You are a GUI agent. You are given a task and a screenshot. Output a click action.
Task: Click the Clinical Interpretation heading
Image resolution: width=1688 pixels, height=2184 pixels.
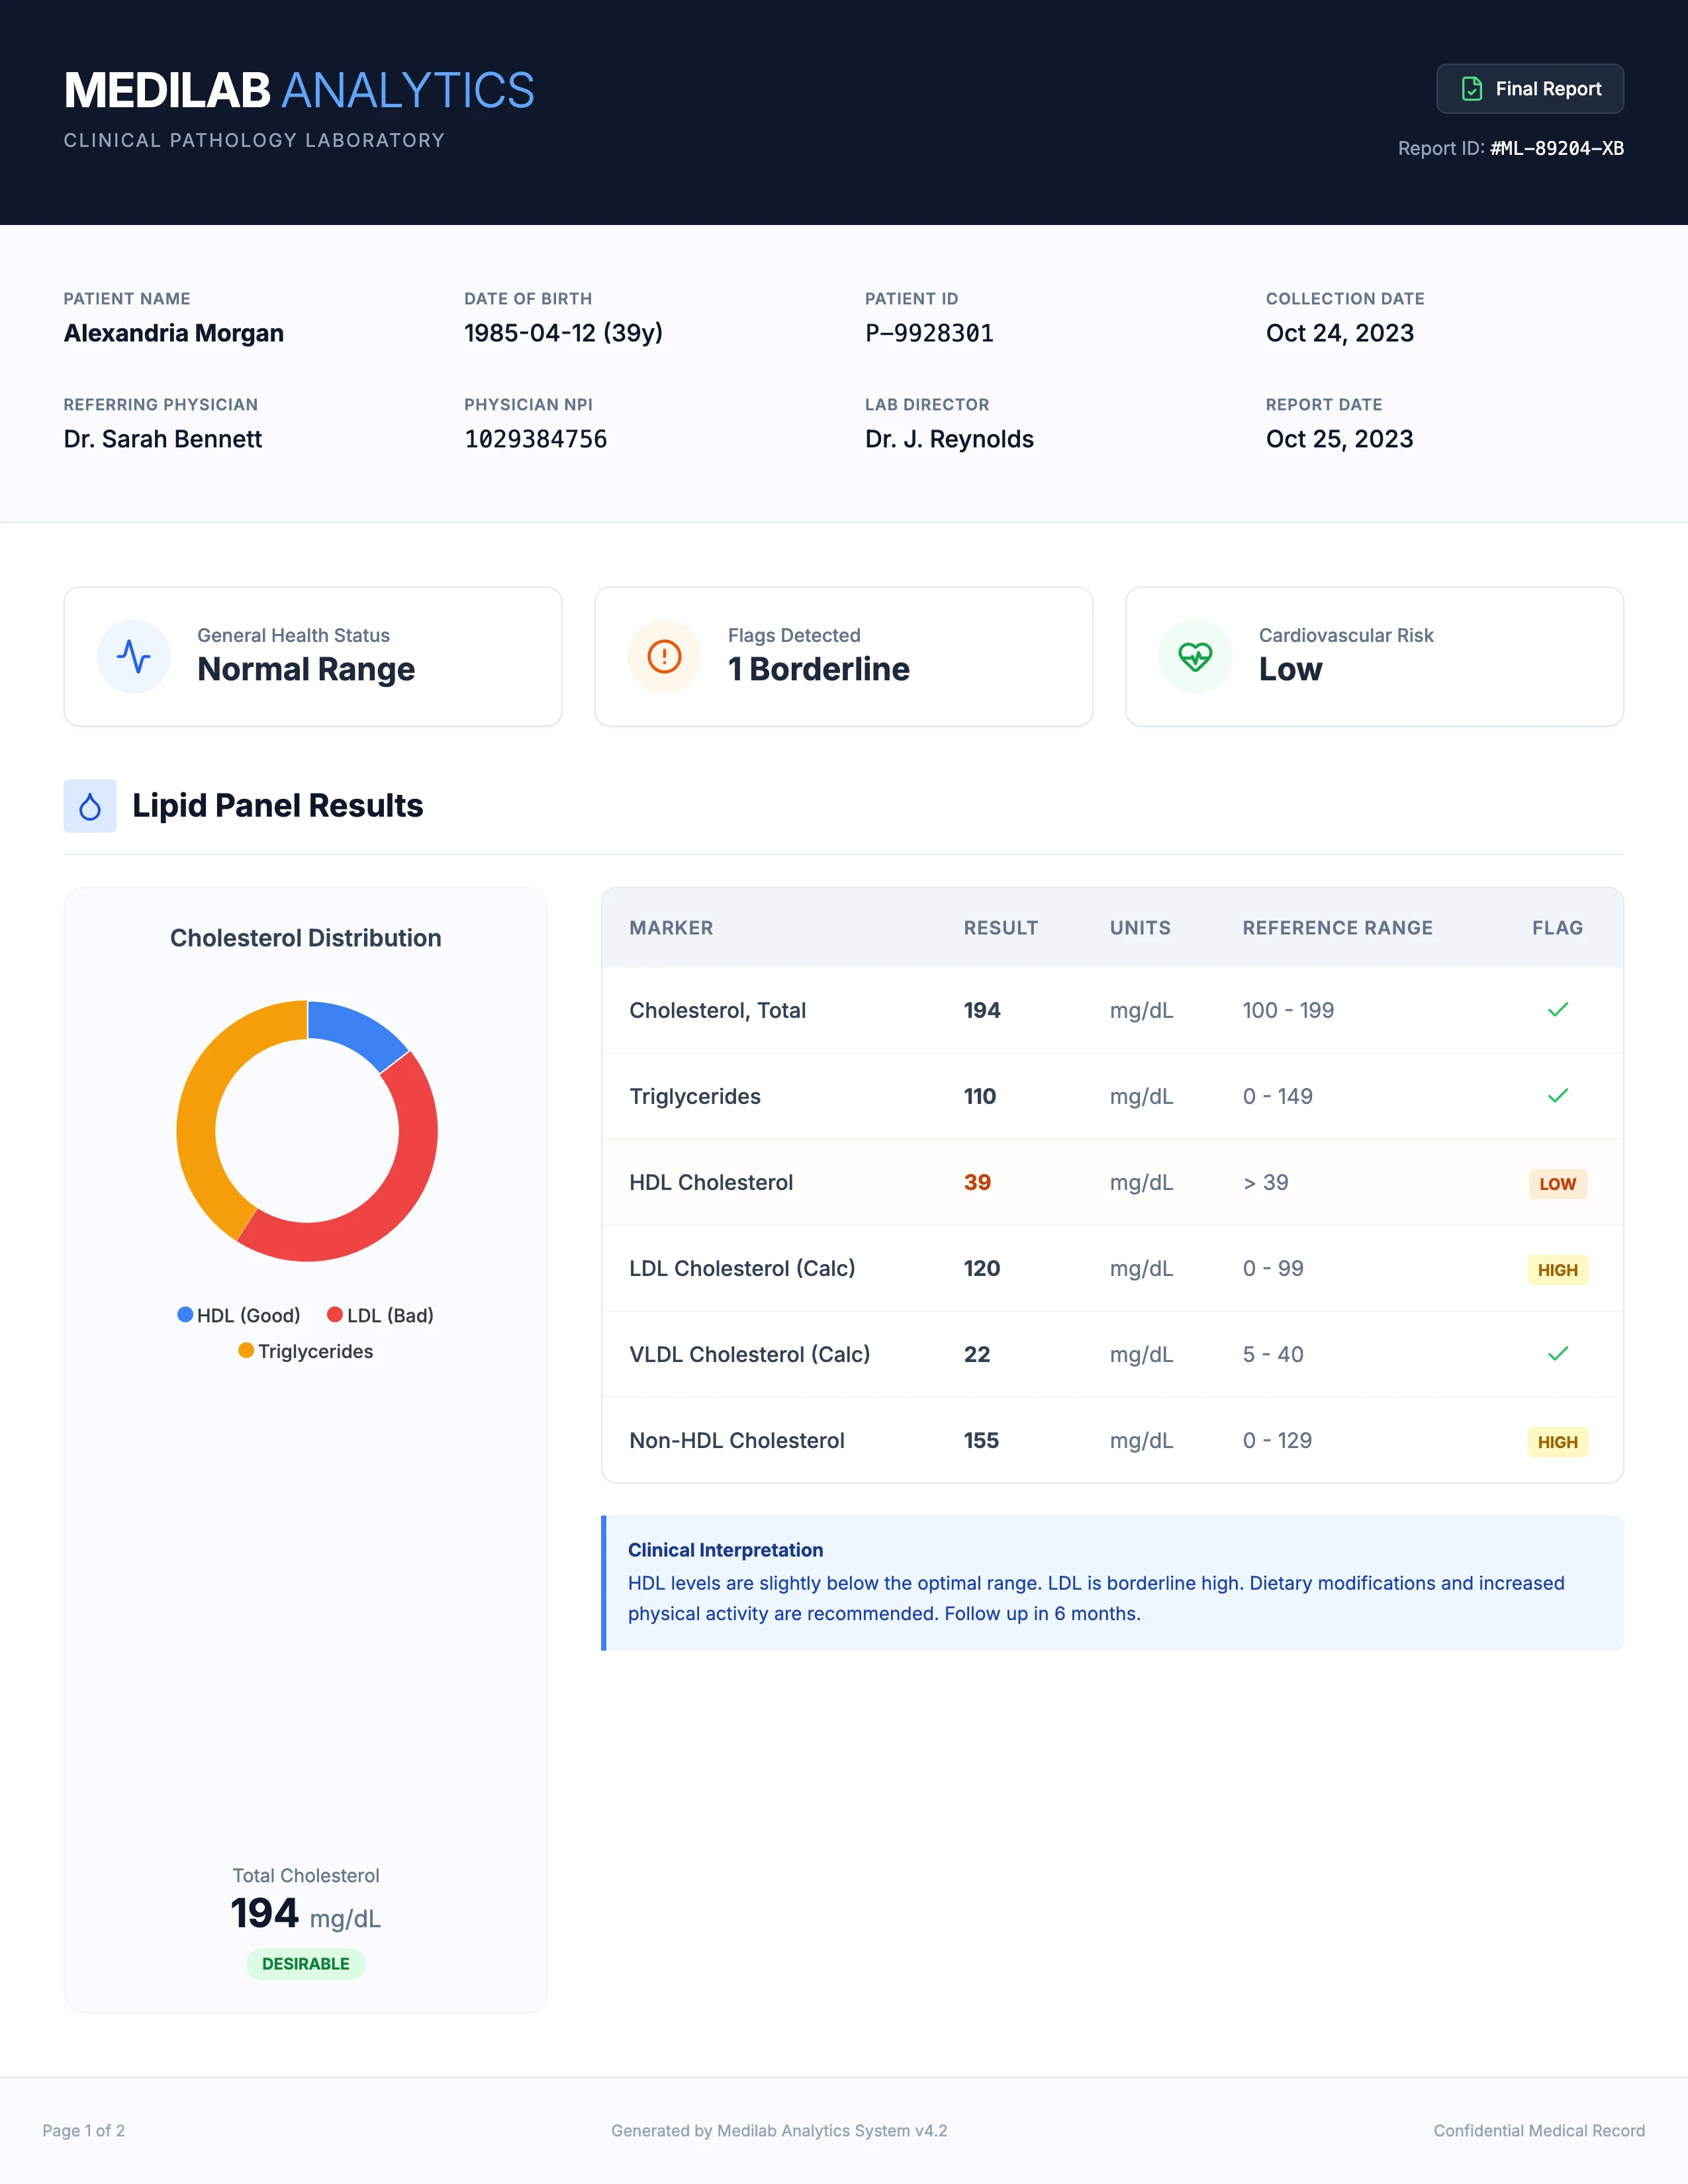[x=725, y=1550]
